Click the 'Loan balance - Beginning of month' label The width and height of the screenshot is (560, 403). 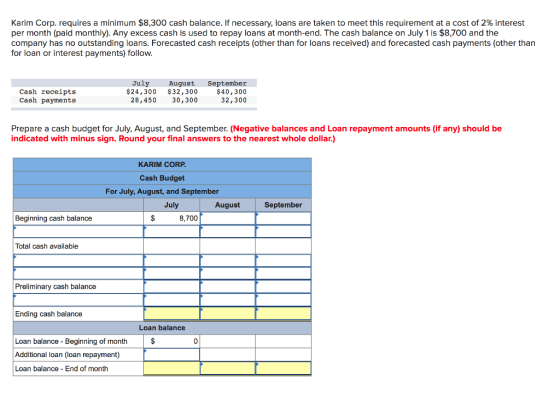(x=71, y=341)
